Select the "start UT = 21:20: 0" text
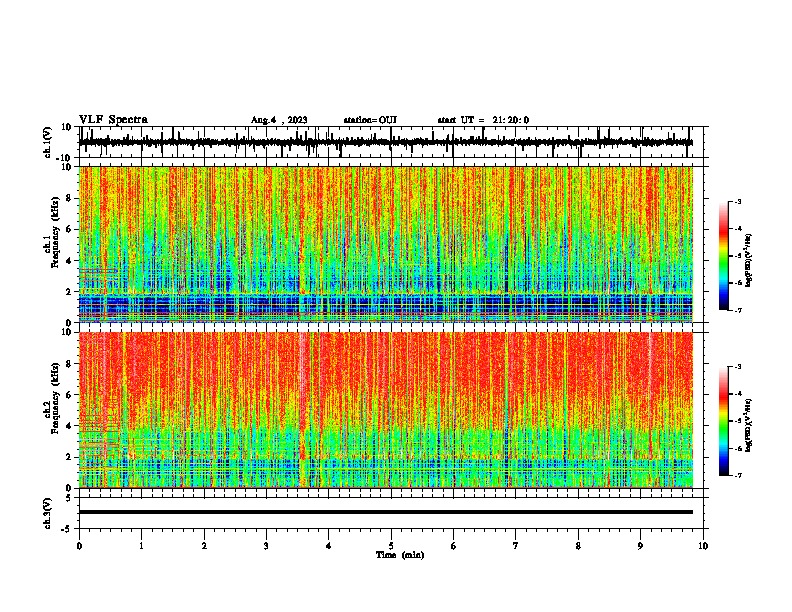This screenshot has width=792, height=612. tap(483, 120)
